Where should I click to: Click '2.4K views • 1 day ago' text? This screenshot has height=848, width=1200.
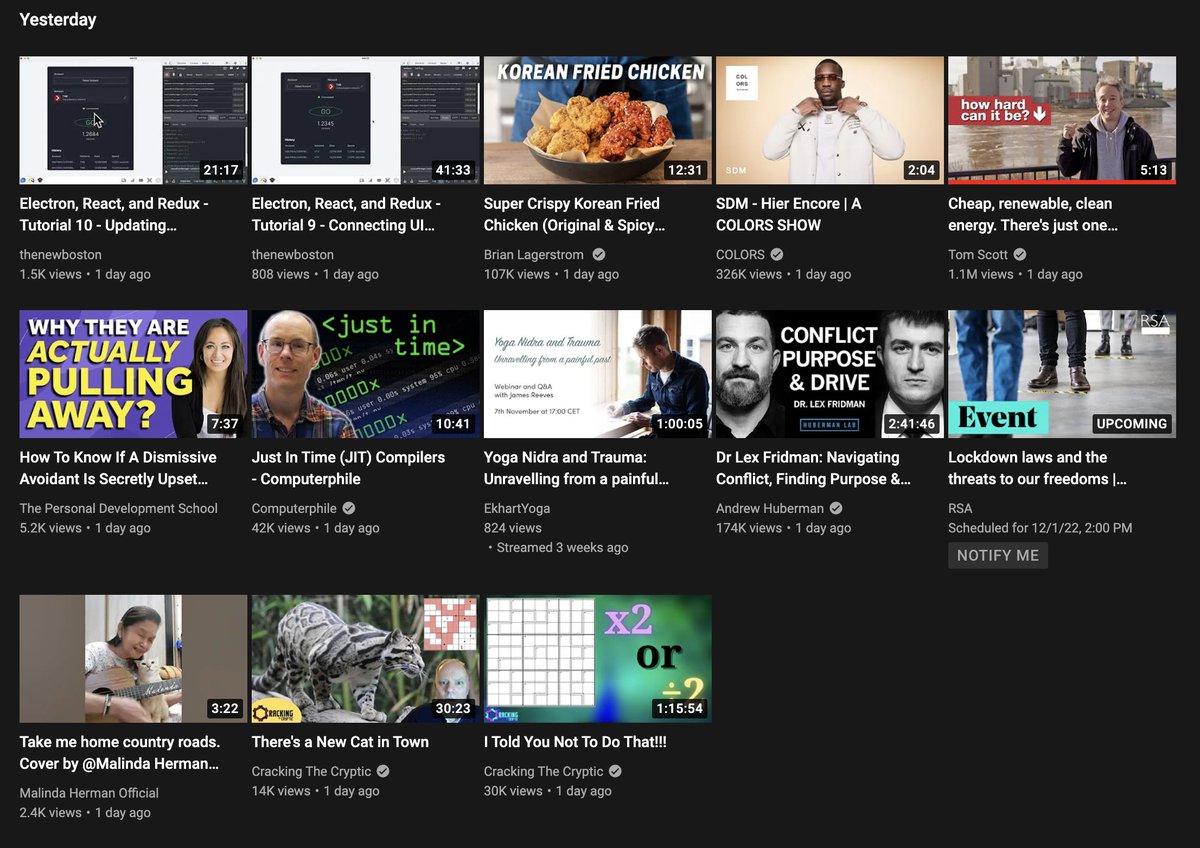click(85, 813)
